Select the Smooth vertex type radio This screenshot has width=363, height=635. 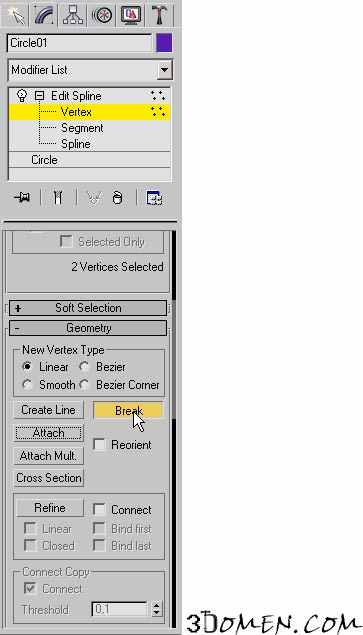click(28, 385)
